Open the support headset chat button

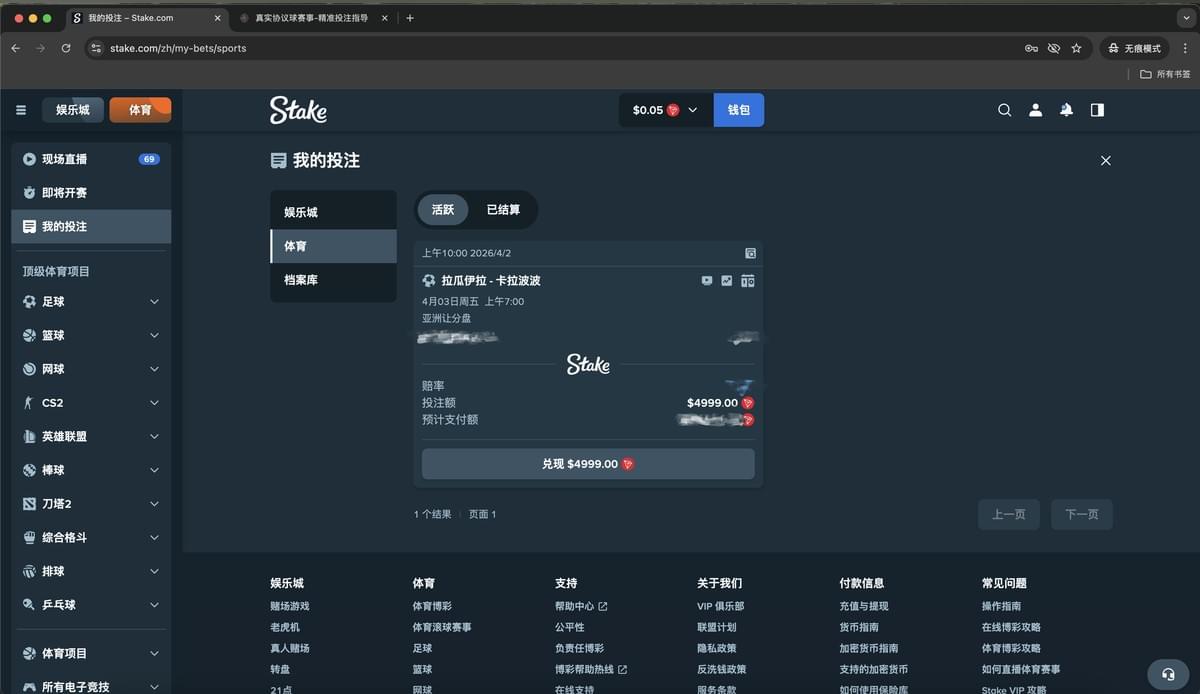point(1168,674)
